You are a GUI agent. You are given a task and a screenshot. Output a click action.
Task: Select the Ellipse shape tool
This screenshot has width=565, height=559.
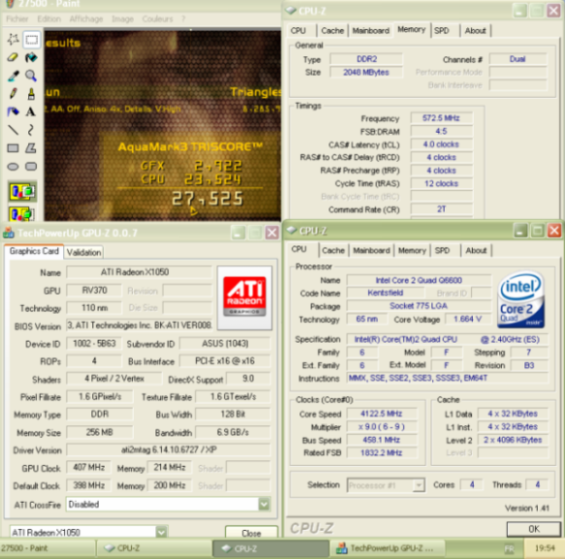point(13,167)
